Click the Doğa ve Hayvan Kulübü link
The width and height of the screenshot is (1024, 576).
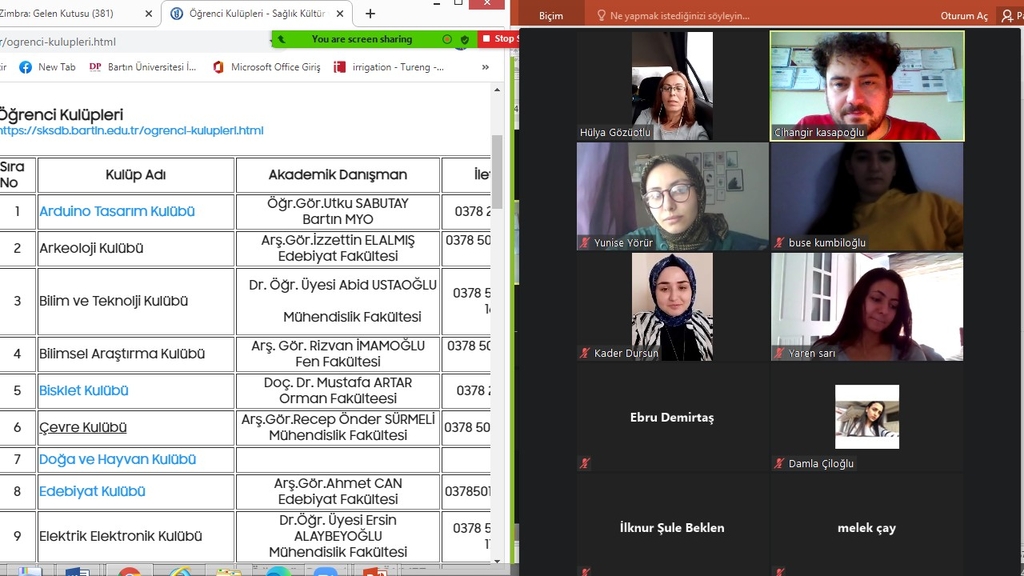coord(117,459)
